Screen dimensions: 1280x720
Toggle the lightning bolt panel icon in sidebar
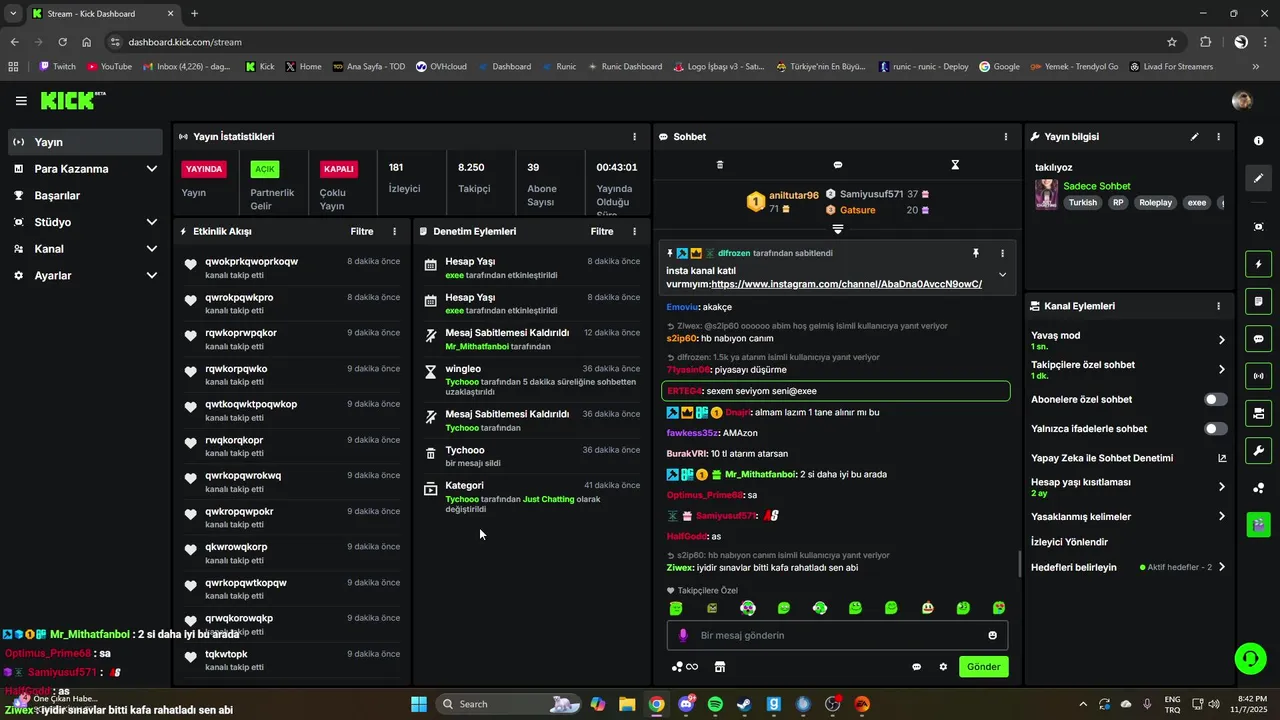click(x=1258, y=264)
